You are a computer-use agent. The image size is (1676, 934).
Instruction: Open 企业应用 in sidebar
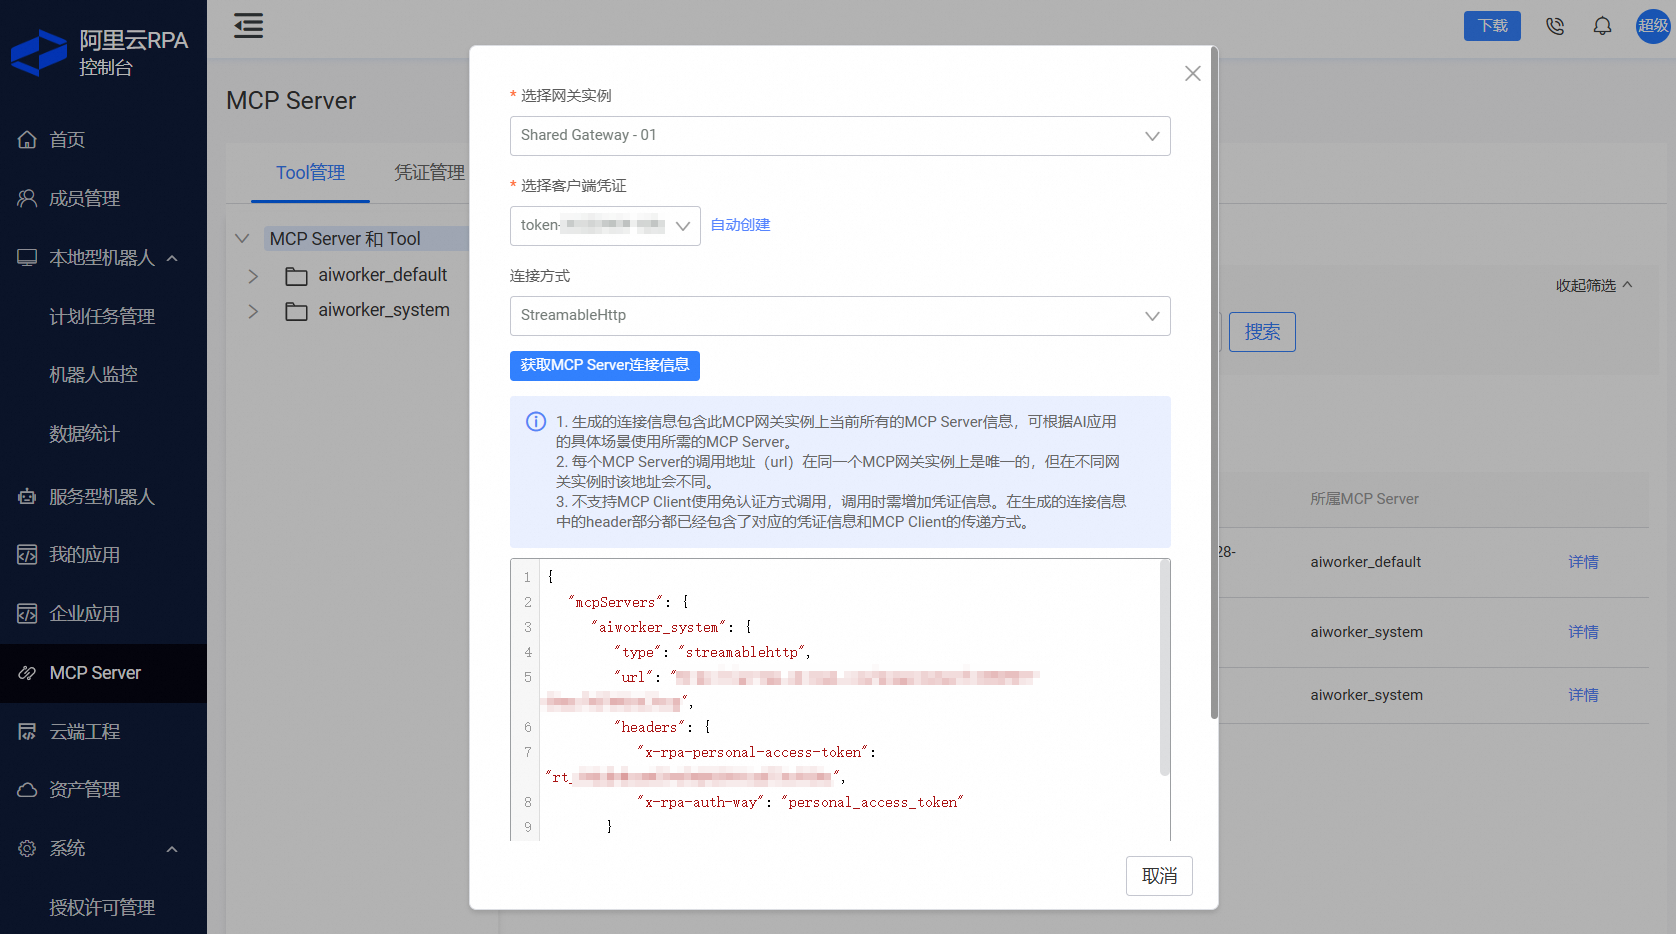tap(103, 614)
